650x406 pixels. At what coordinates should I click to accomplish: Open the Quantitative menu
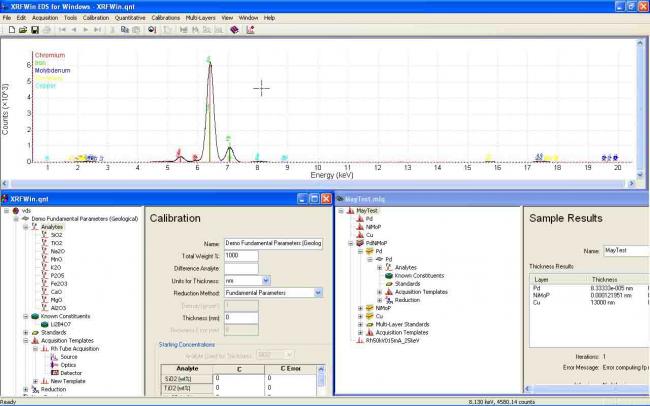[131, 17]
